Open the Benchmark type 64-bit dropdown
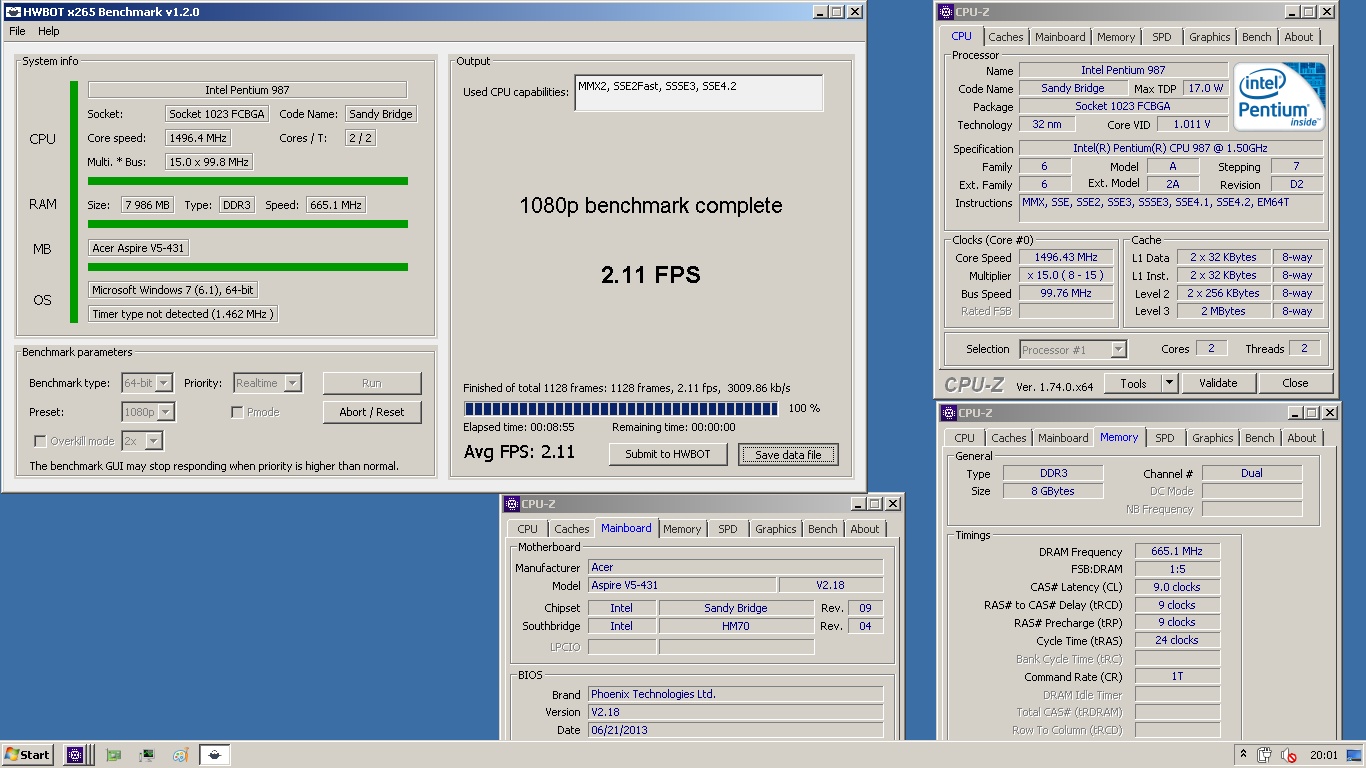 [x=147, y=383]
